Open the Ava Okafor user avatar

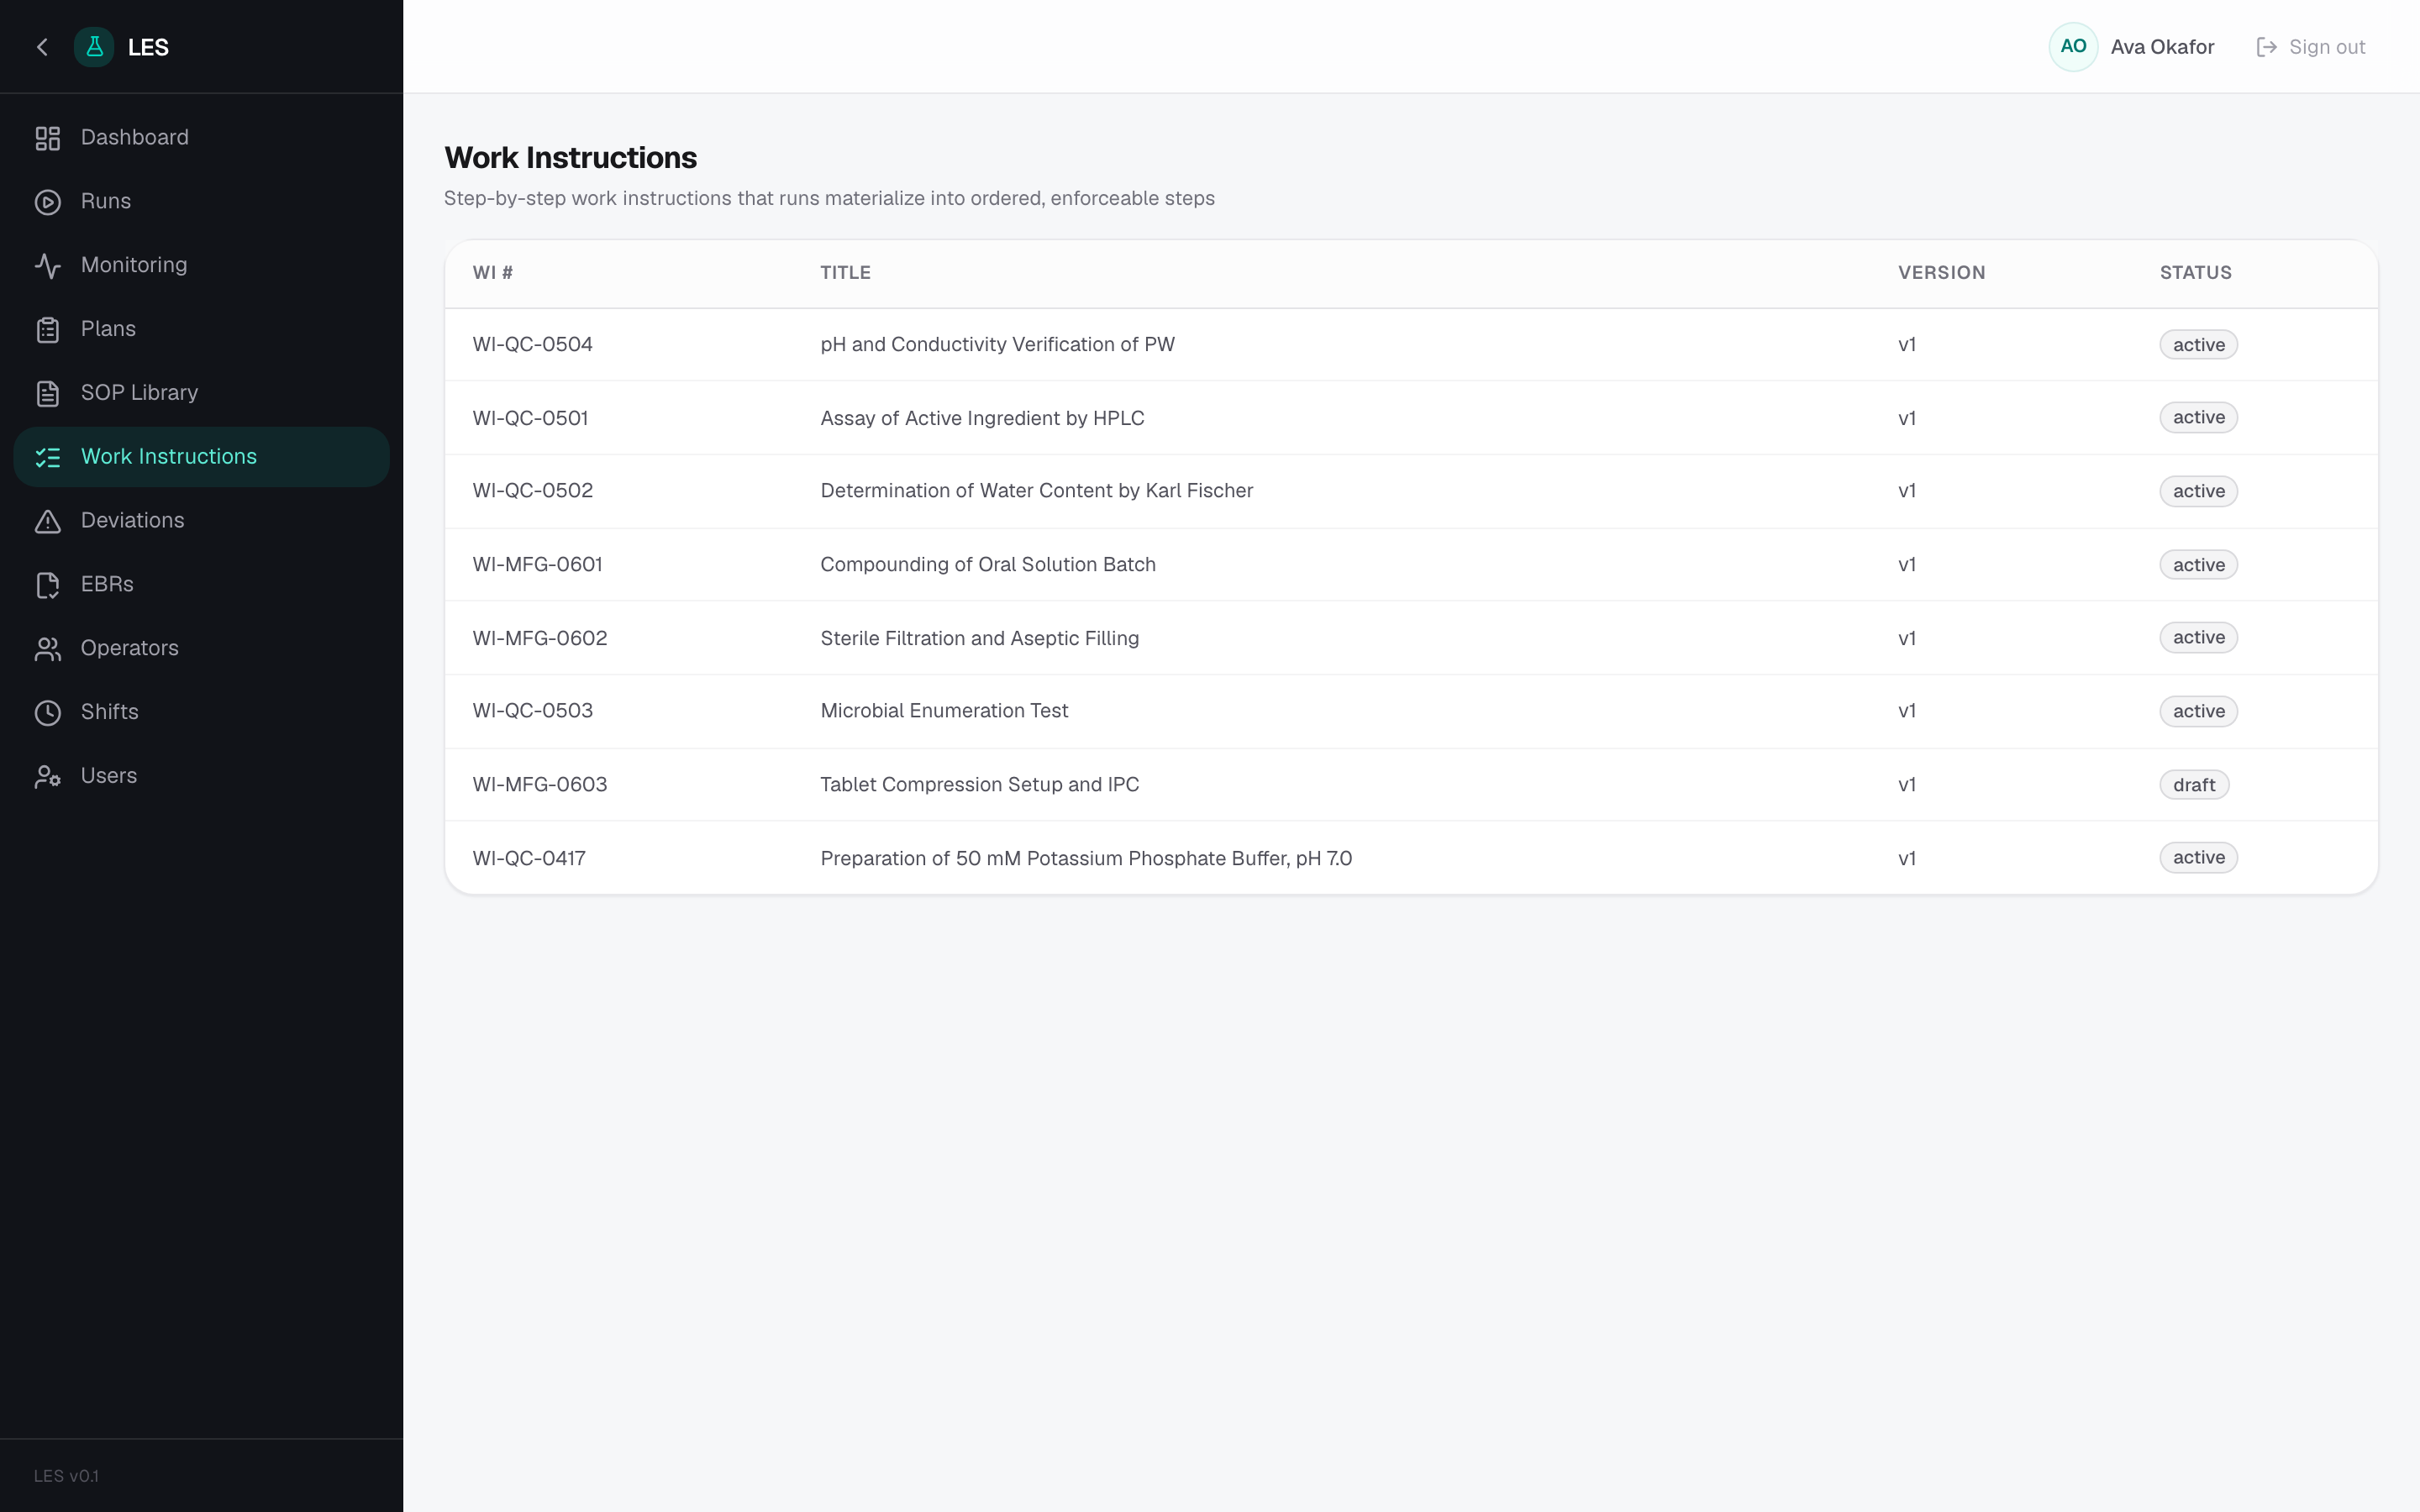tap(2073, 47)
